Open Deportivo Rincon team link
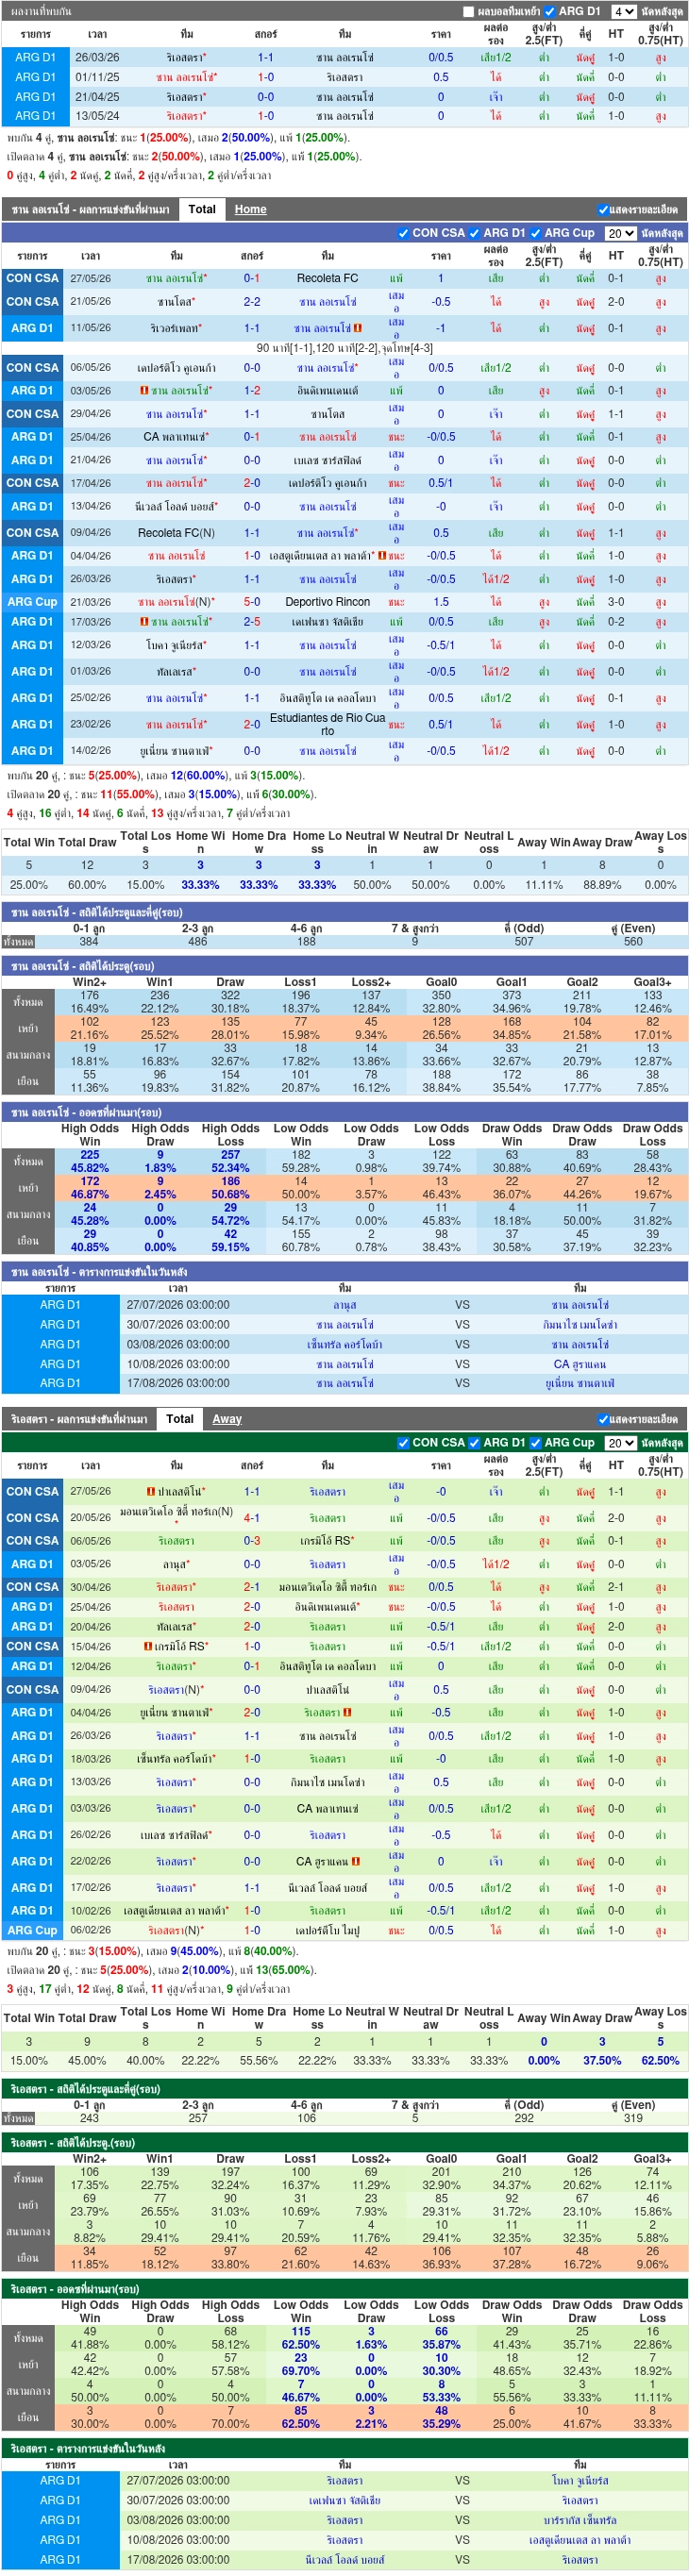Screen dimensions: 689x2576 click(x=327, y=602)
